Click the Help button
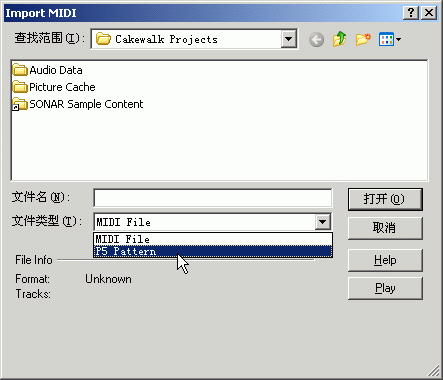Viewport: 443px width, 380px height. [x=385, y=260]
